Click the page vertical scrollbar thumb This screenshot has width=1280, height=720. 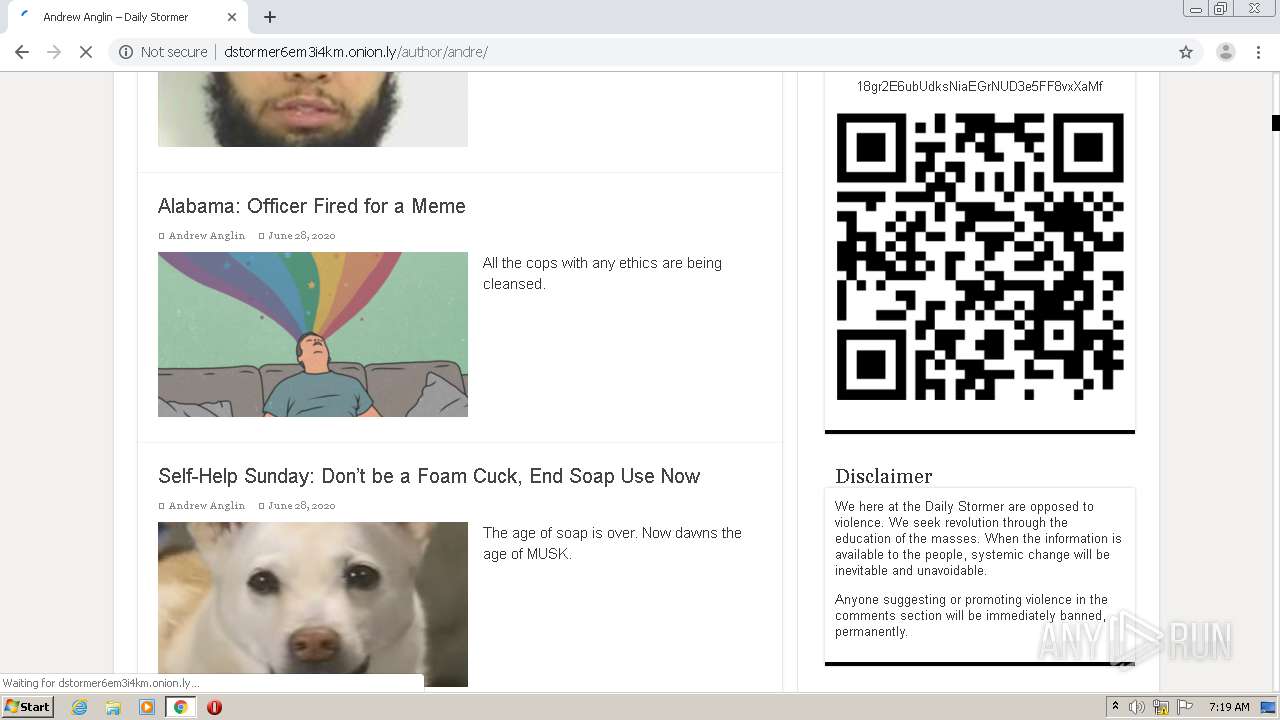tap(1275, 123)
